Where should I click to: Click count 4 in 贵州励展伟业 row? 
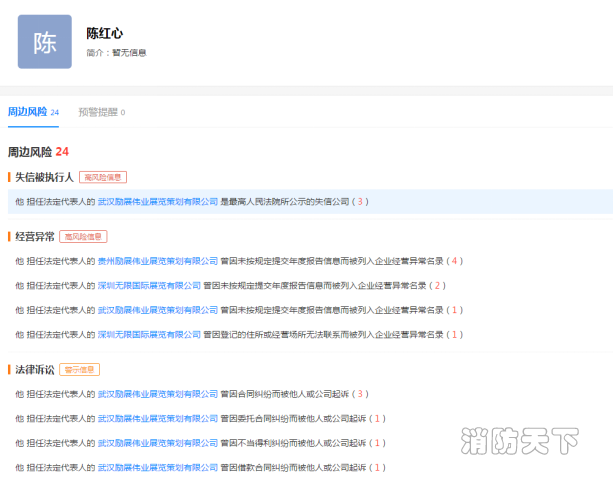[456, 261]
